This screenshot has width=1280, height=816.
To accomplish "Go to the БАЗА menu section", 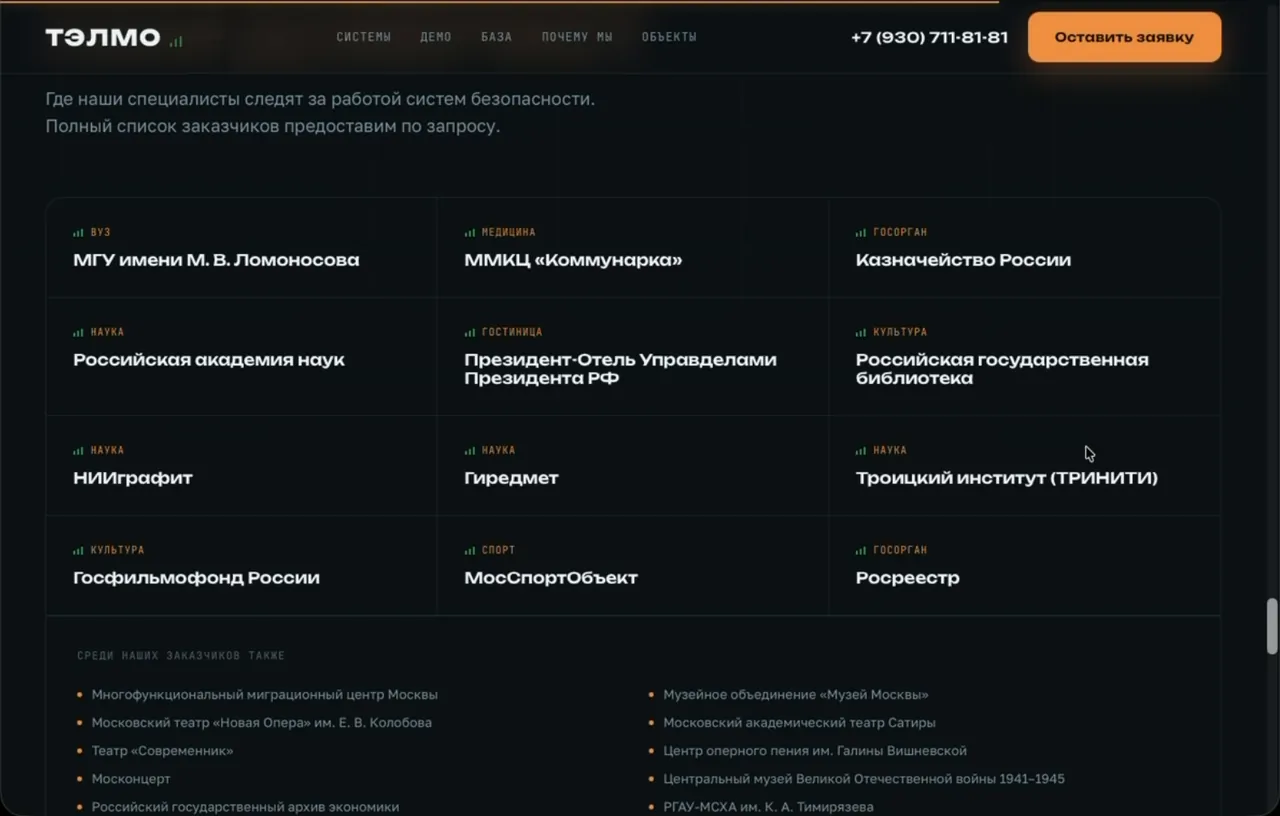I will 496,37.
